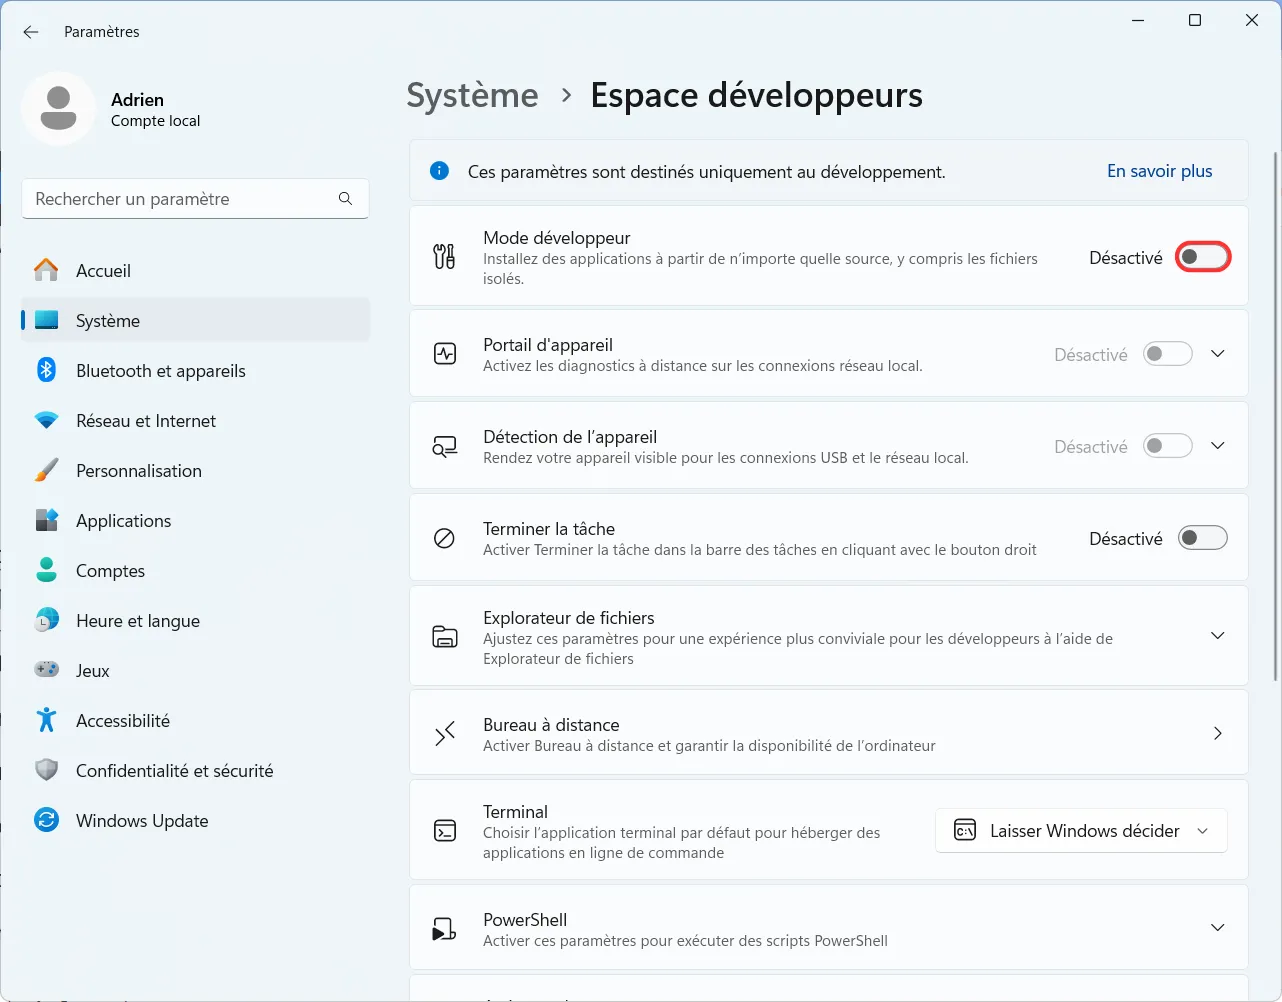Open Heure et langue settings
Image resolution: width=1282 pixels, height=1002 pixels.
[195, 620]
